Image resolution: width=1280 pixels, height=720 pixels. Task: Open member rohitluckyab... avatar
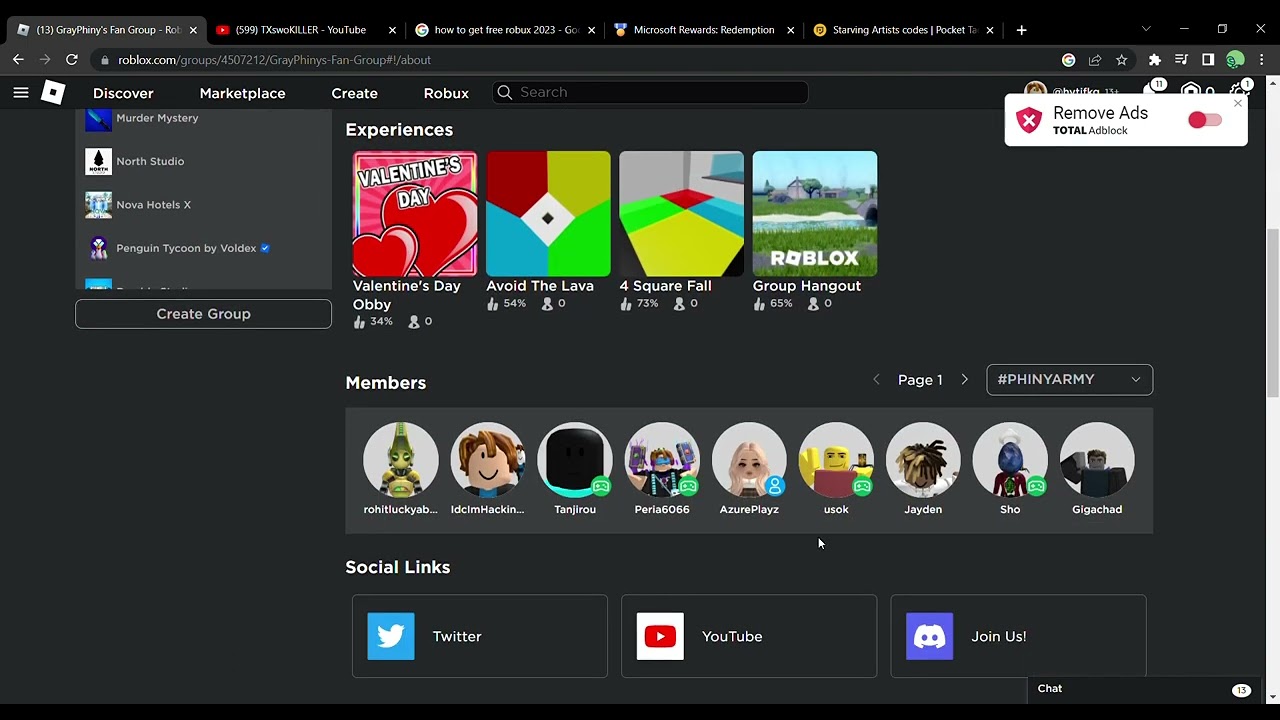tap(400, 460)
